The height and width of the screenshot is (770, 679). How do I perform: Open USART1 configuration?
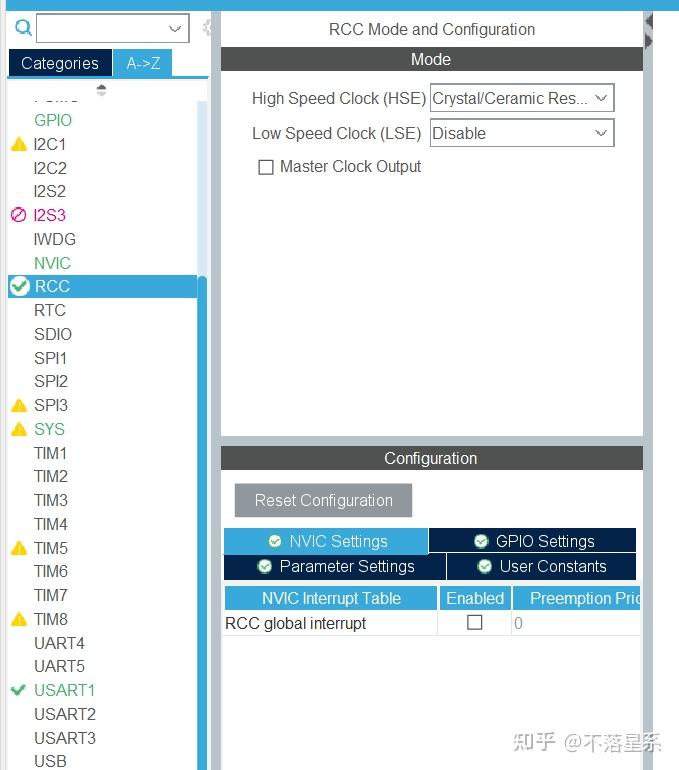(64, 690)
